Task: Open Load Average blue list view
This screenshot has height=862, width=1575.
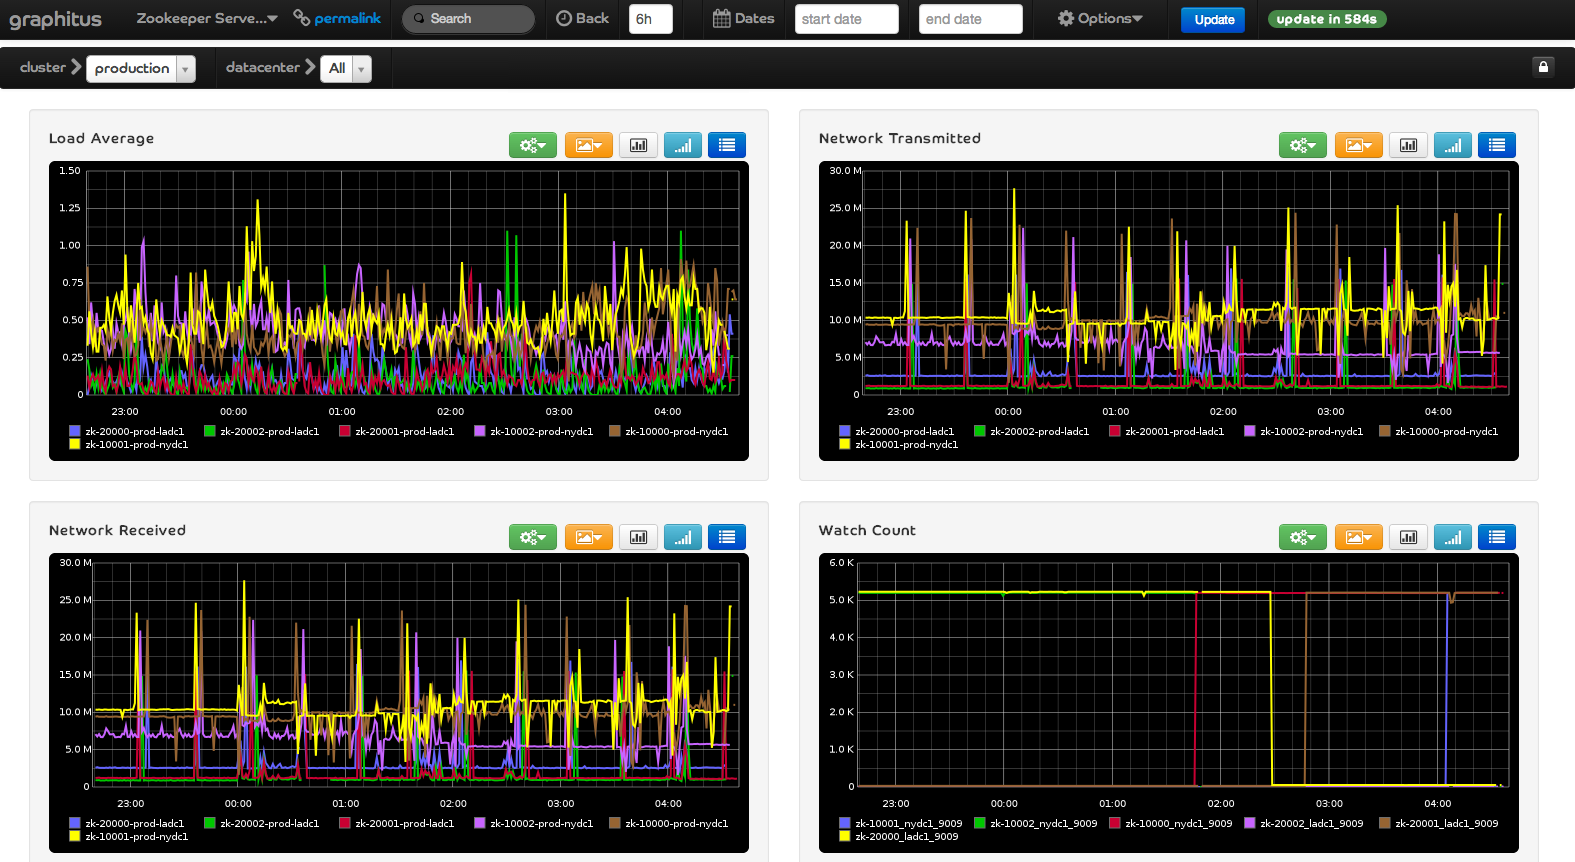Action: (727, 145)
